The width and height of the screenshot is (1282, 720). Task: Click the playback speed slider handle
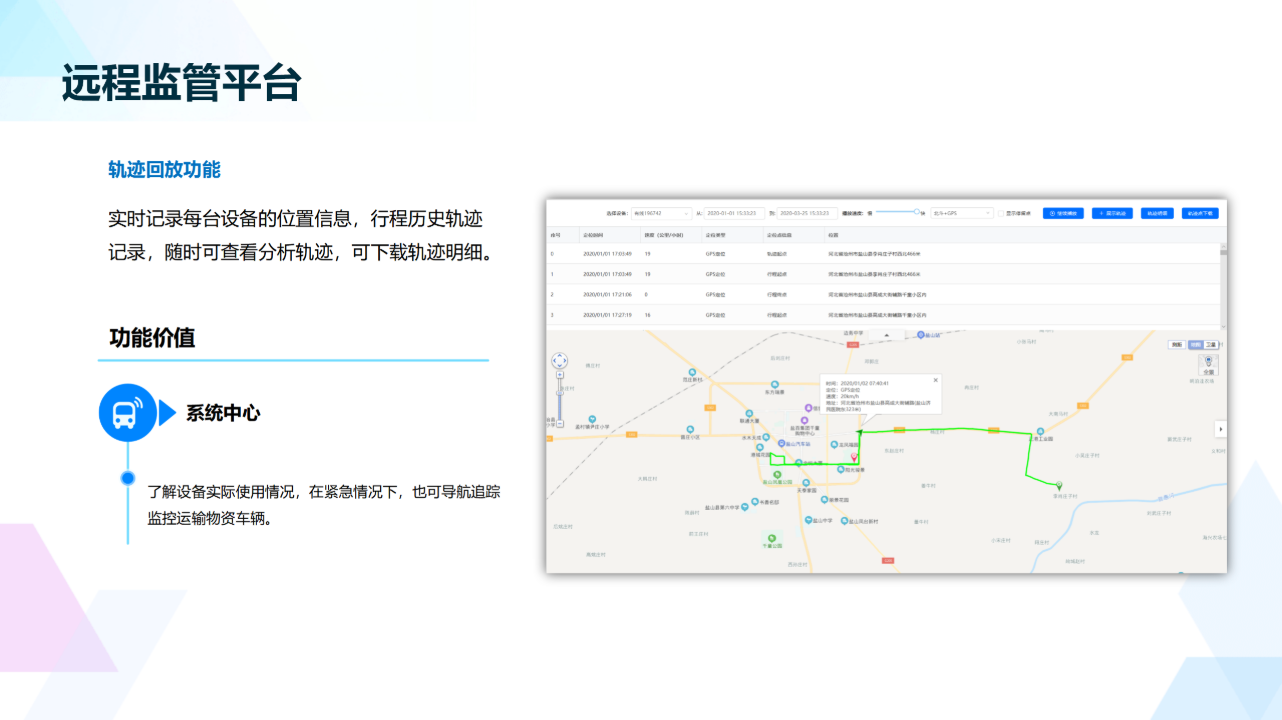[918, 212]
